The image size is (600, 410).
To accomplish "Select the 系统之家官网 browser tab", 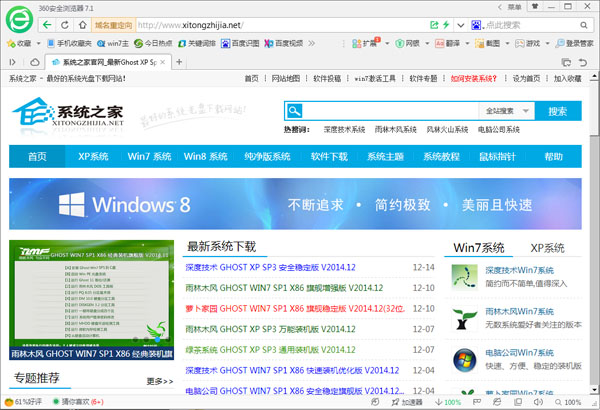I will coord(108,62).
